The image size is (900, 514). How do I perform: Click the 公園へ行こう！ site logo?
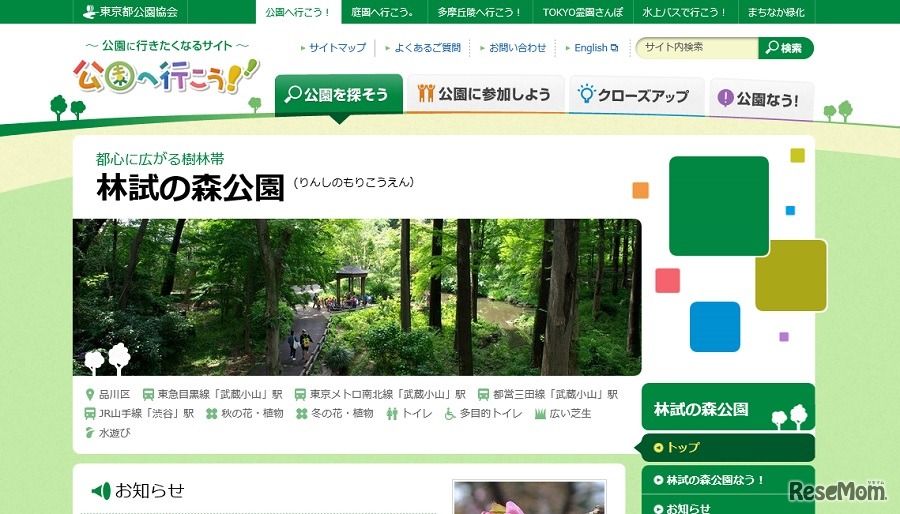[x=165, y=76]
